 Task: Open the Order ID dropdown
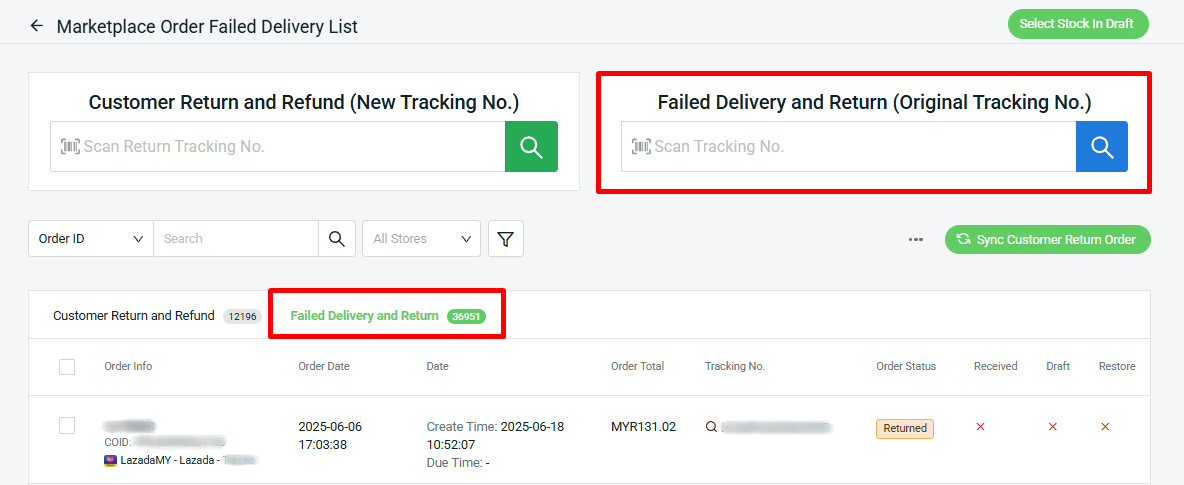pos(91,239)
